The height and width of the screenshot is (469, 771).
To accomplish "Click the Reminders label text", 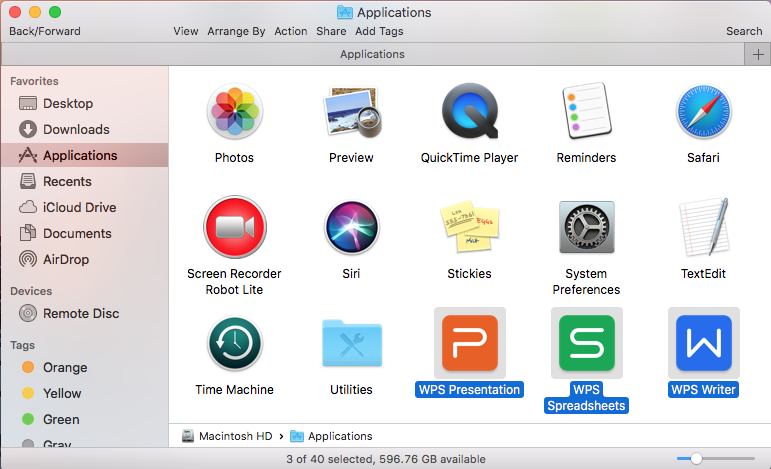I will pyautogui.click(x=586, y=158).
